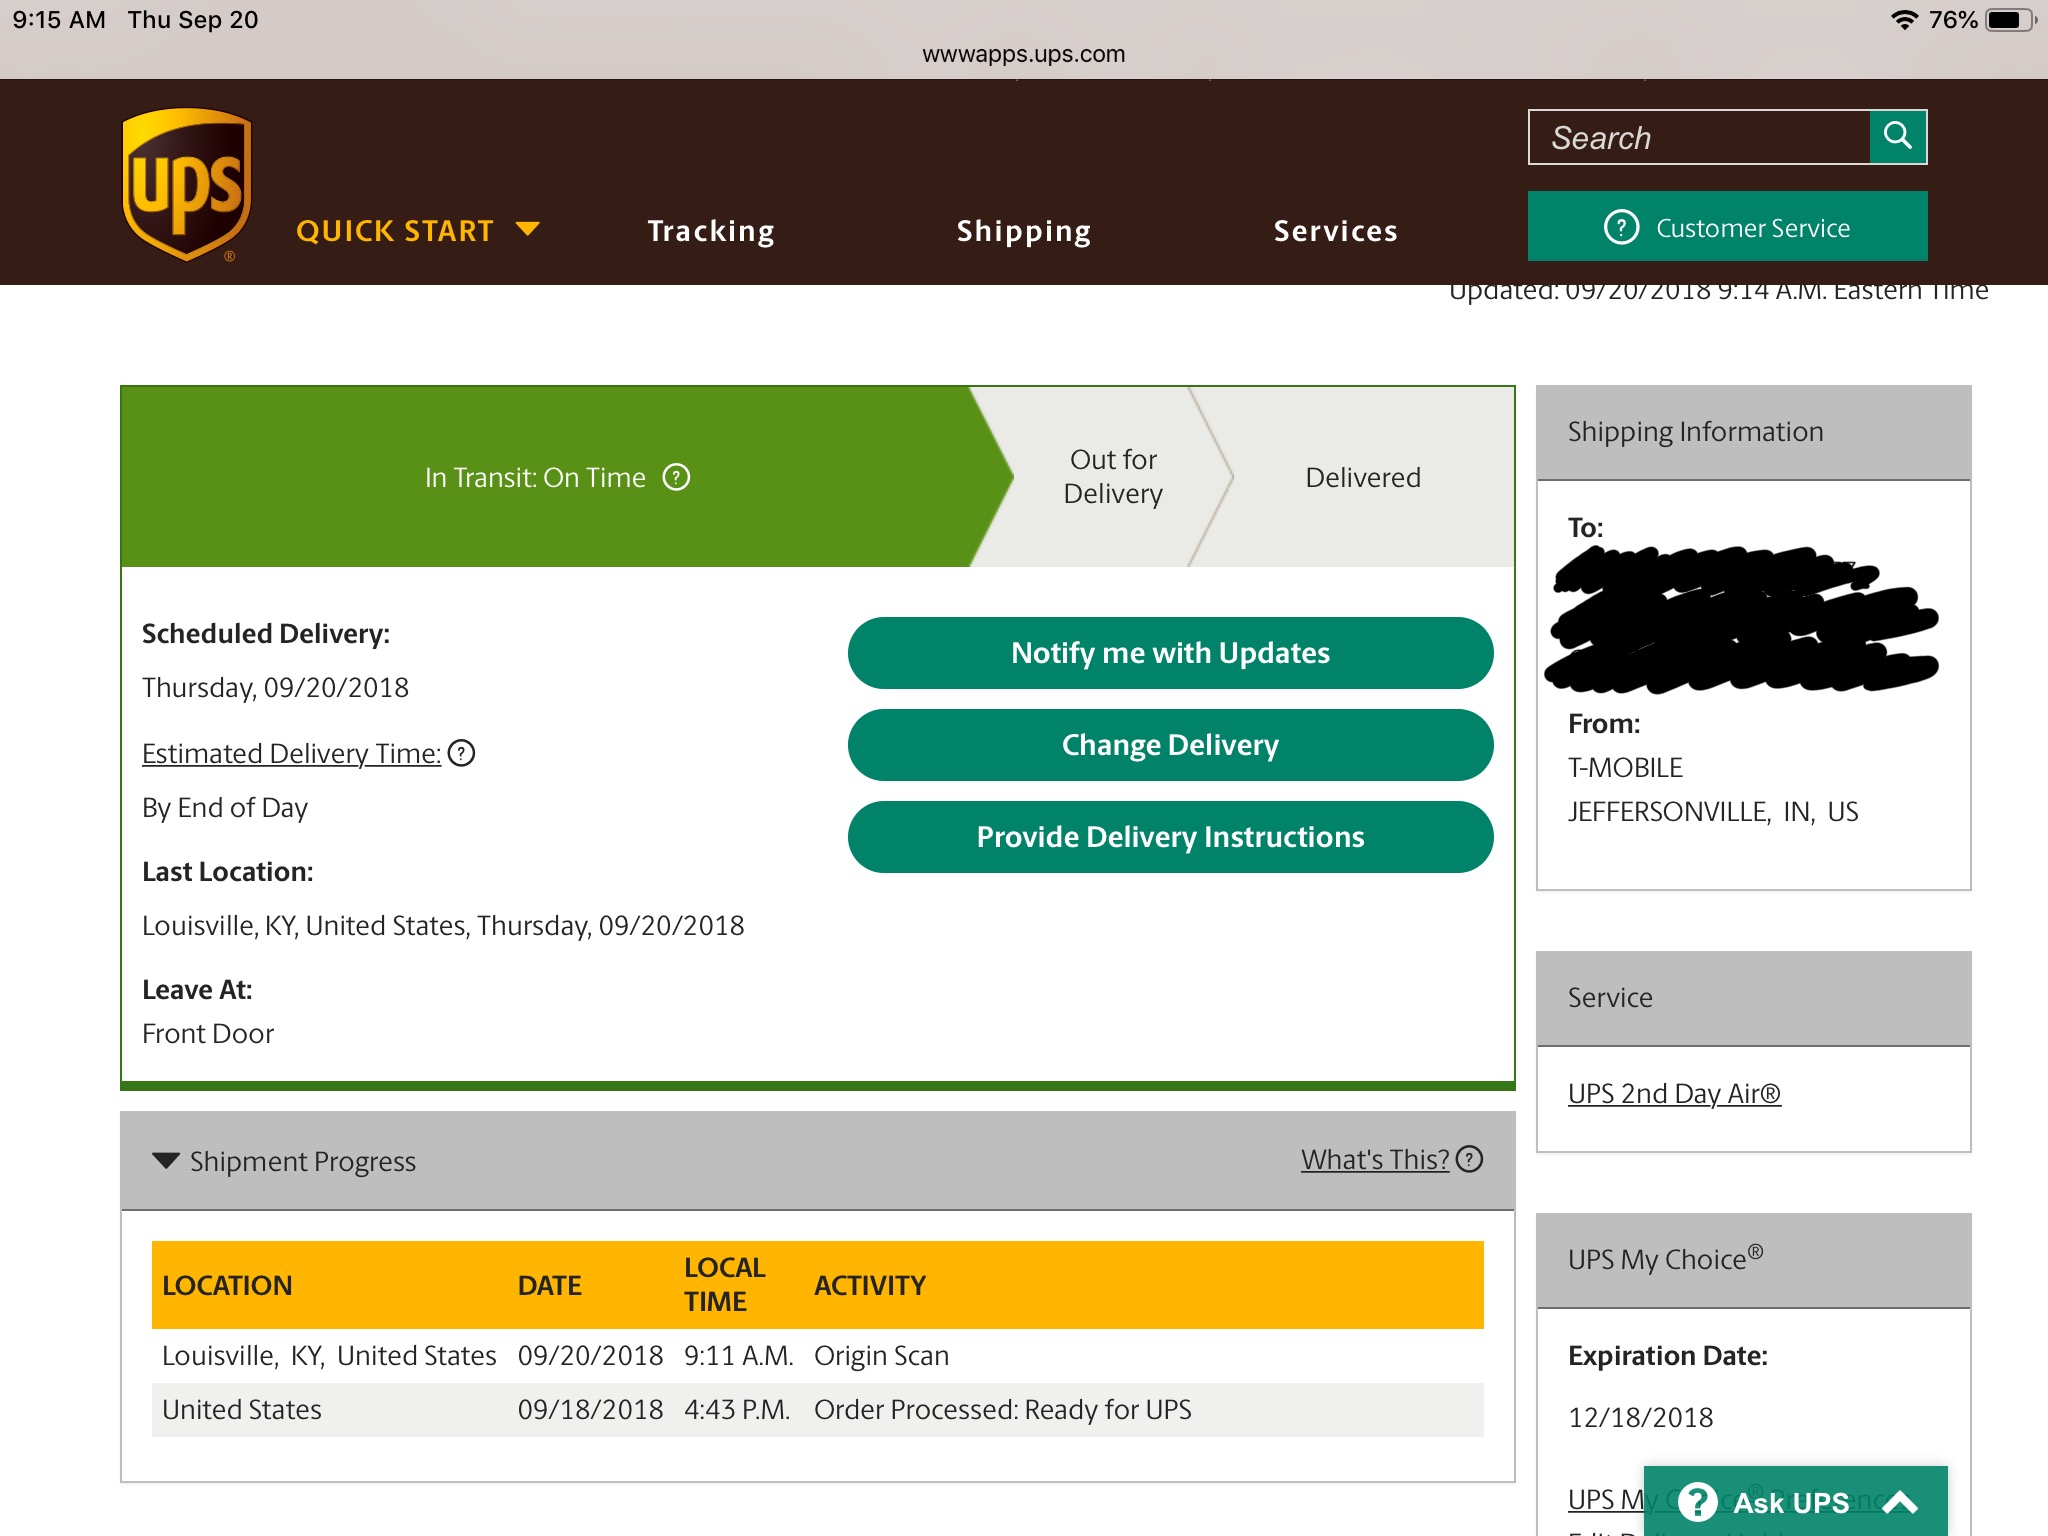Click the Last Location Louisville, KY text
The width and height of the screenshot is (2048, 1536).
pyautogui.click(x=443, y=925)
